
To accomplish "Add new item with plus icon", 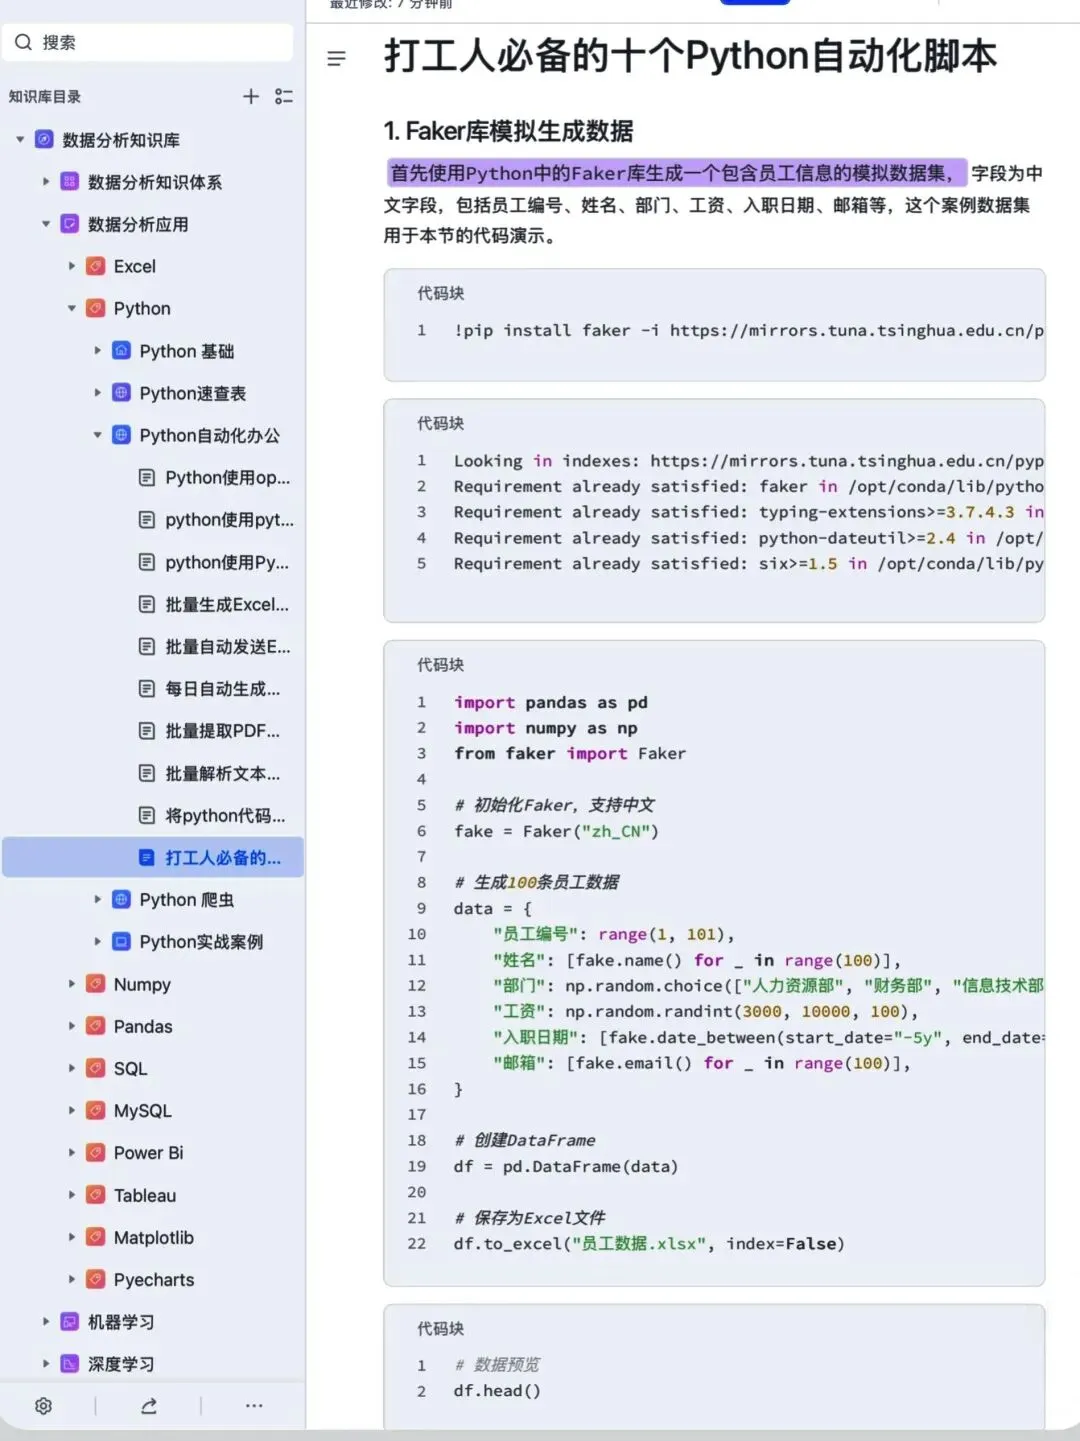I will point(251,96).
